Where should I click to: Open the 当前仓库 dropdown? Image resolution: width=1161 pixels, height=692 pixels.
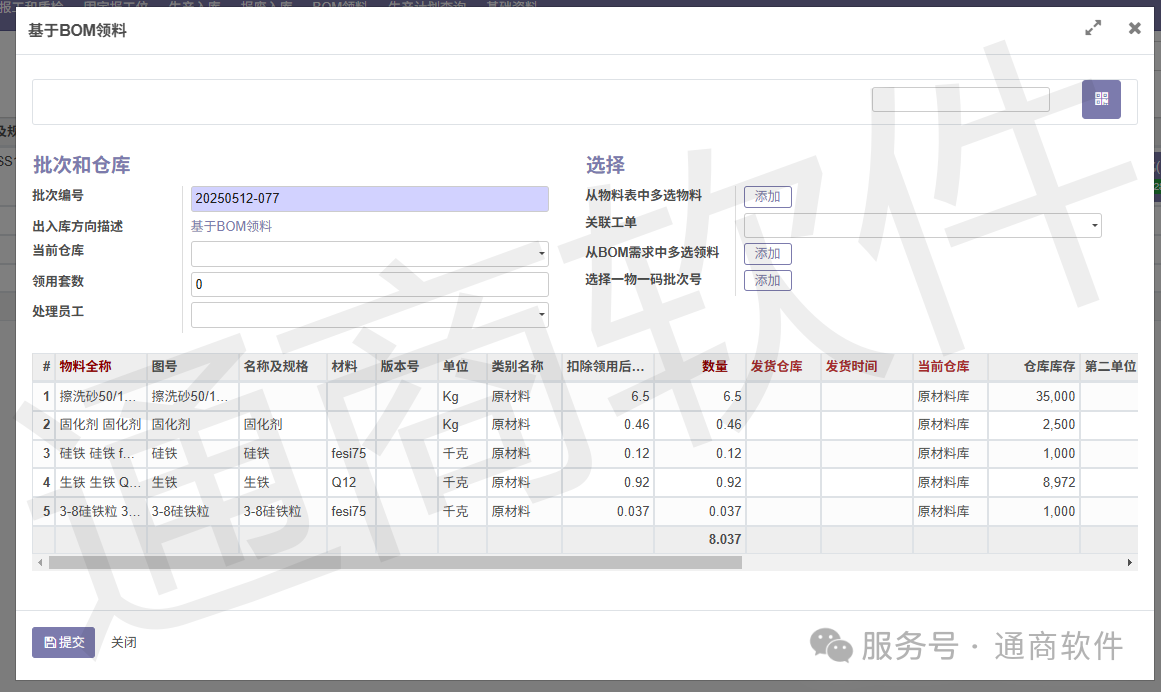coord(369,254)
